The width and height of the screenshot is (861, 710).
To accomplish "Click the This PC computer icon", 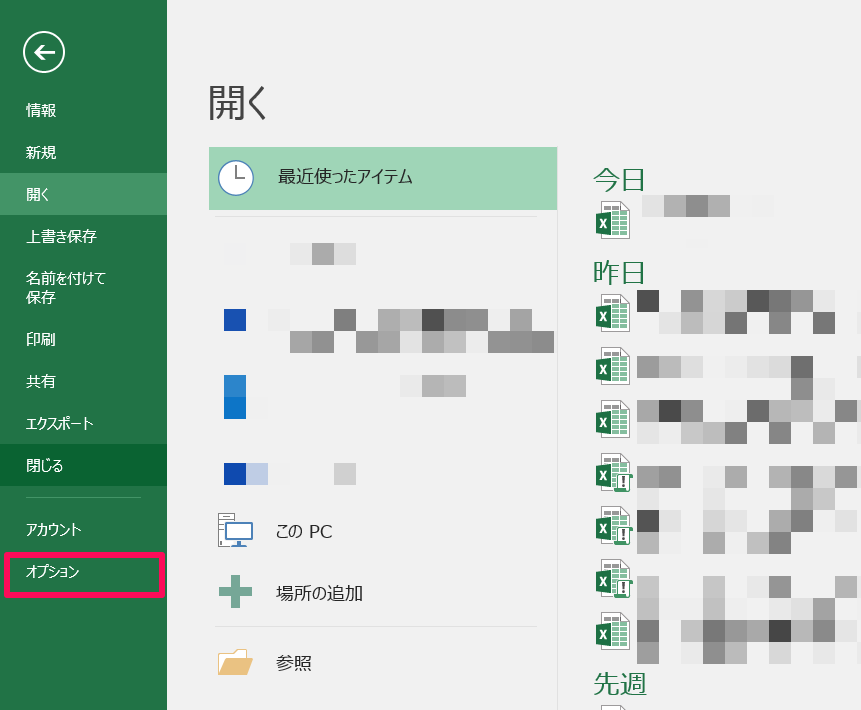I will 235,530.
